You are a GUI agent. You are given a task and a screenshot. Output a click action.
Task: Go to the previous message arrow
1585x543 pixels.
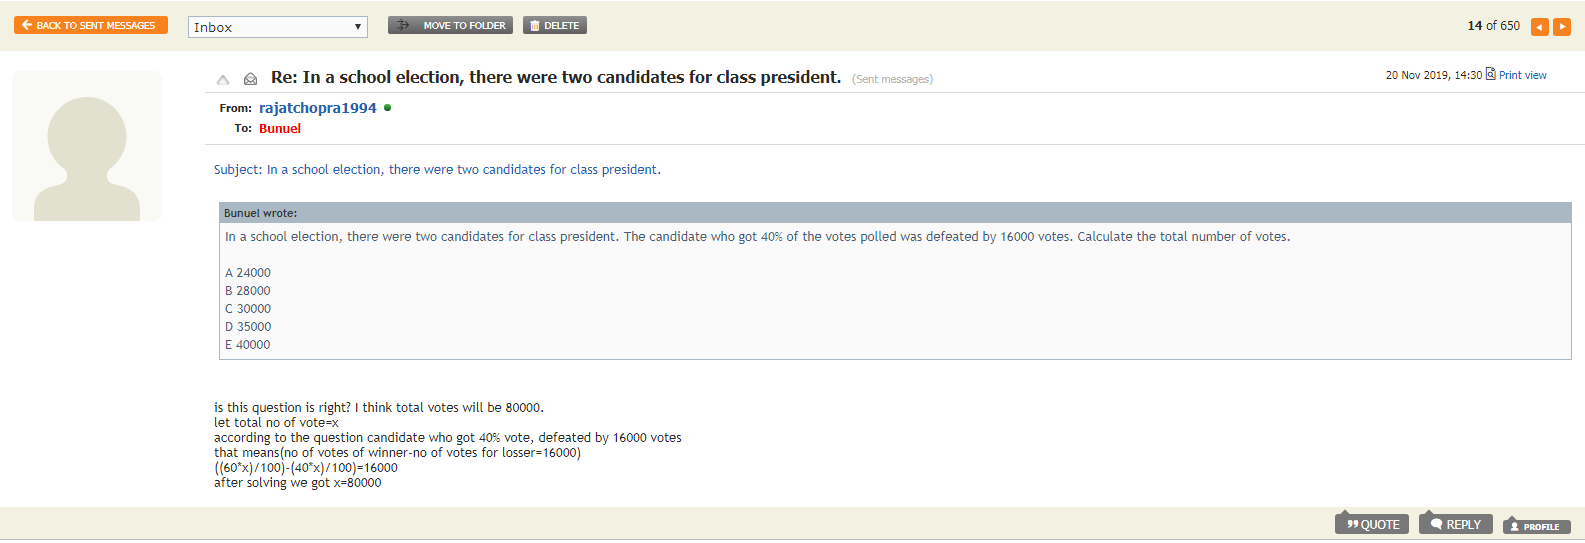(x=1540, y=27)
